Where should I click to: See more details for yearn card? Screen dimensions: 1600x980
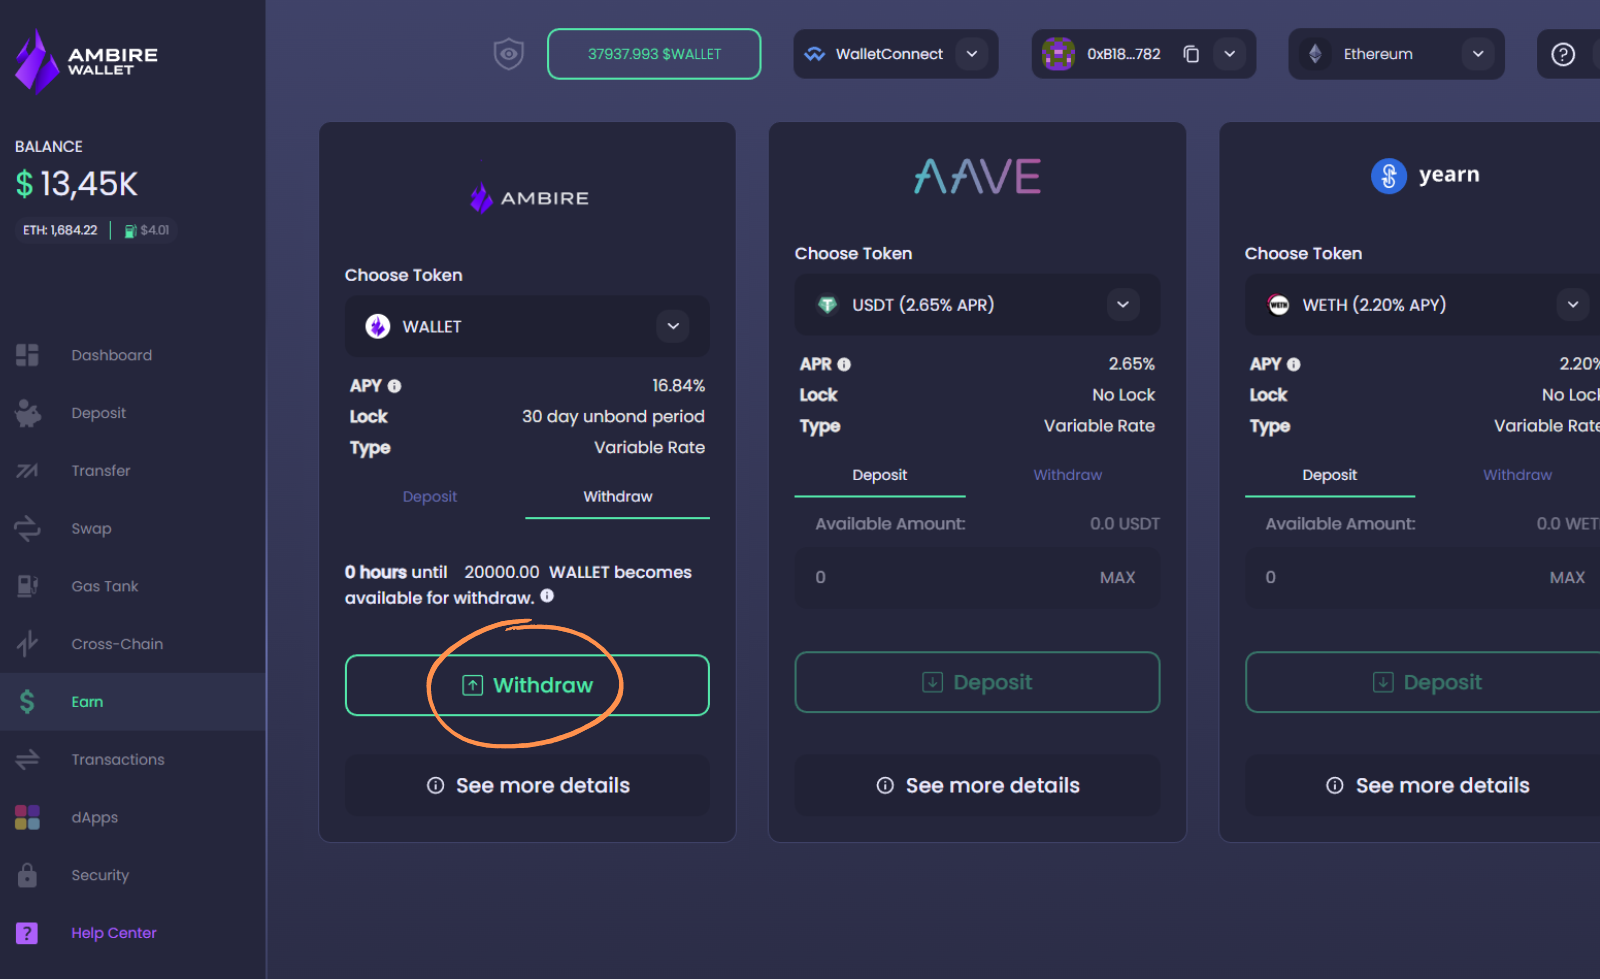coord(1423,785)
